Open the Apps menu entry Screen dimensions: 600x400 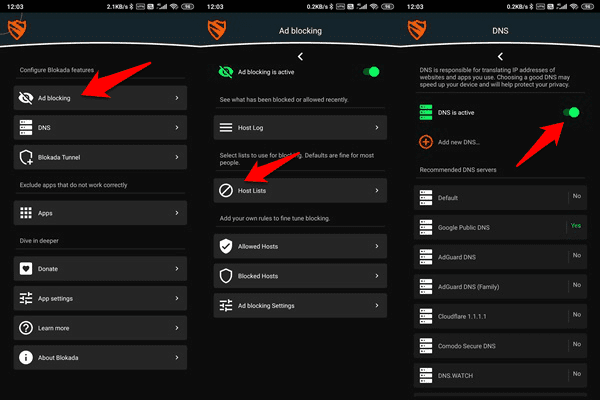[100, 213]
